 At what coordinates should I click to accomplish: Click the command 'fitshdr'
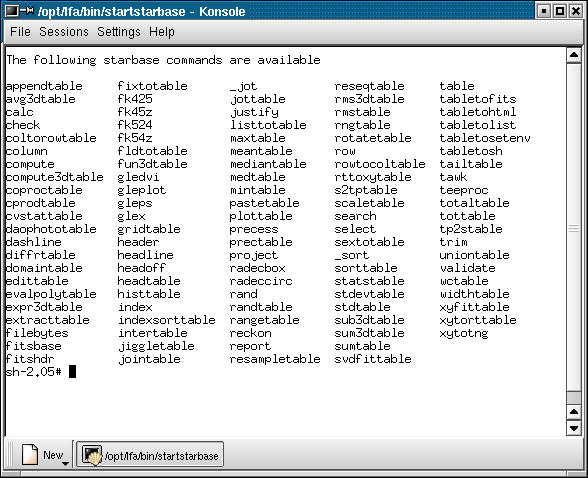tap(30, 359)
